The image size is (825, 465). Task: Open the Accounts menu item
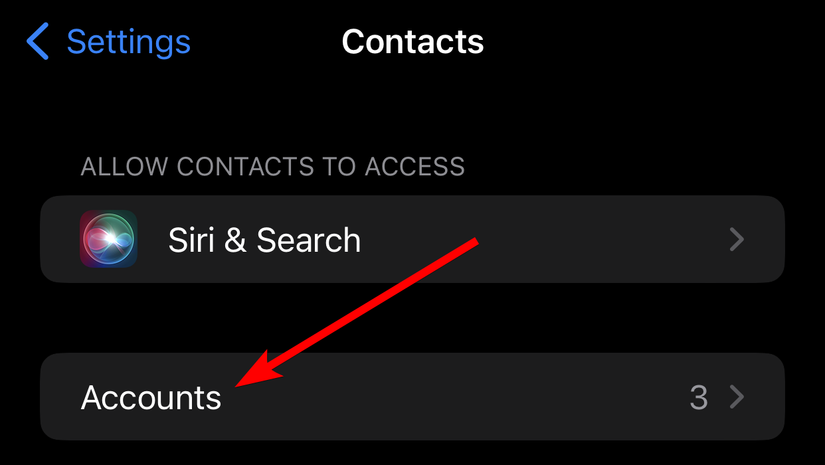coord(412,397)
